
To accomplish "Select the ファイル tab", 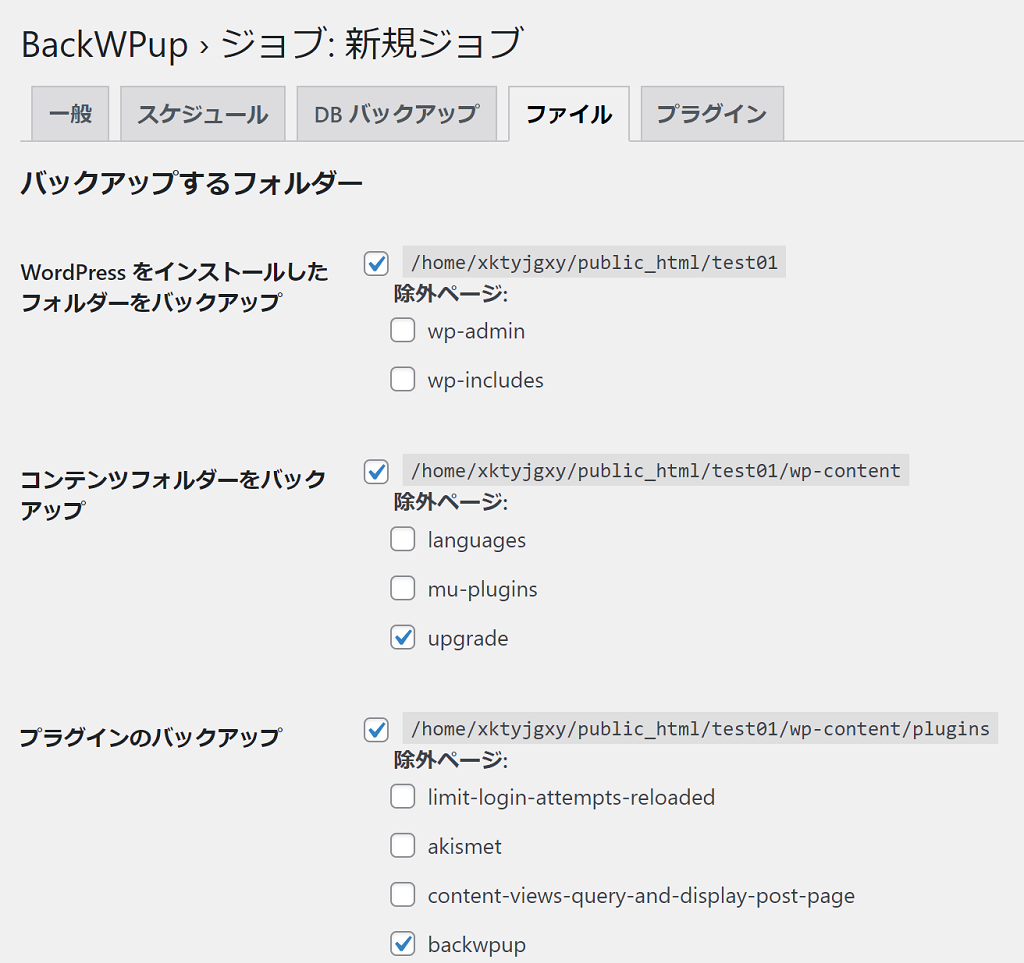I will pos(568,114).
